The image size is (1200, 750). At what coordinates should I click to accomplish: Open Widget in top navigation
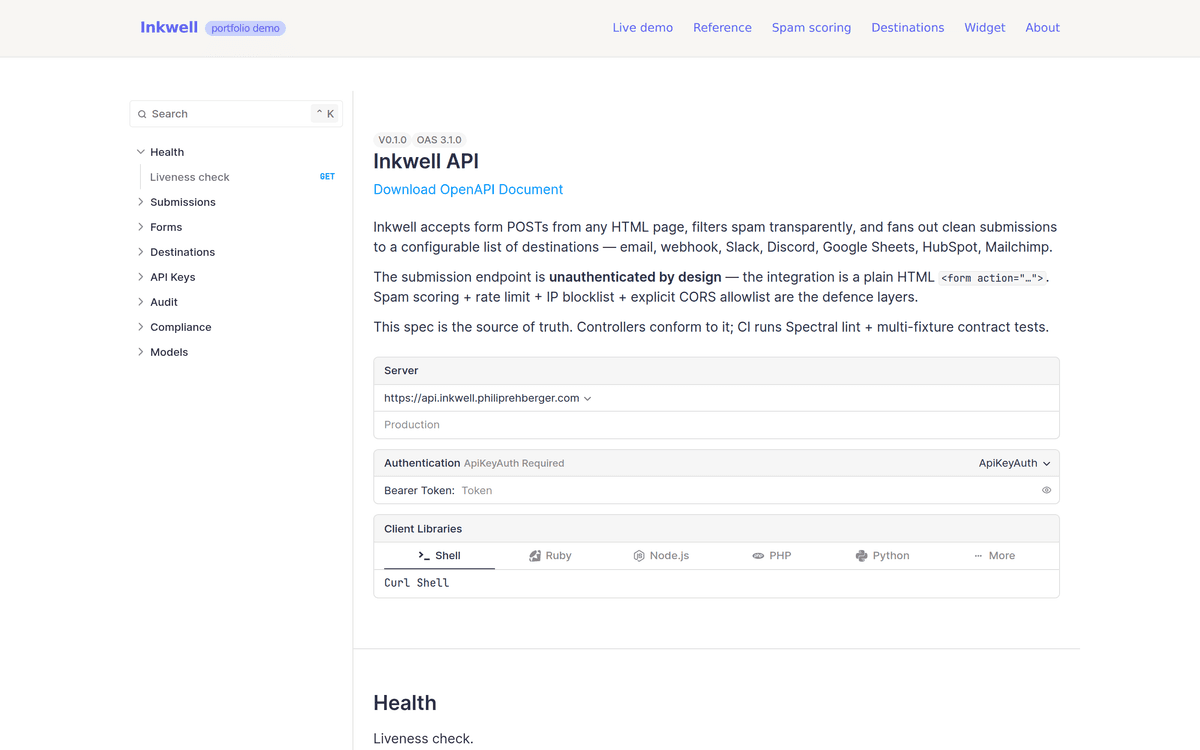pyautogui.click(x=985, y=28)
